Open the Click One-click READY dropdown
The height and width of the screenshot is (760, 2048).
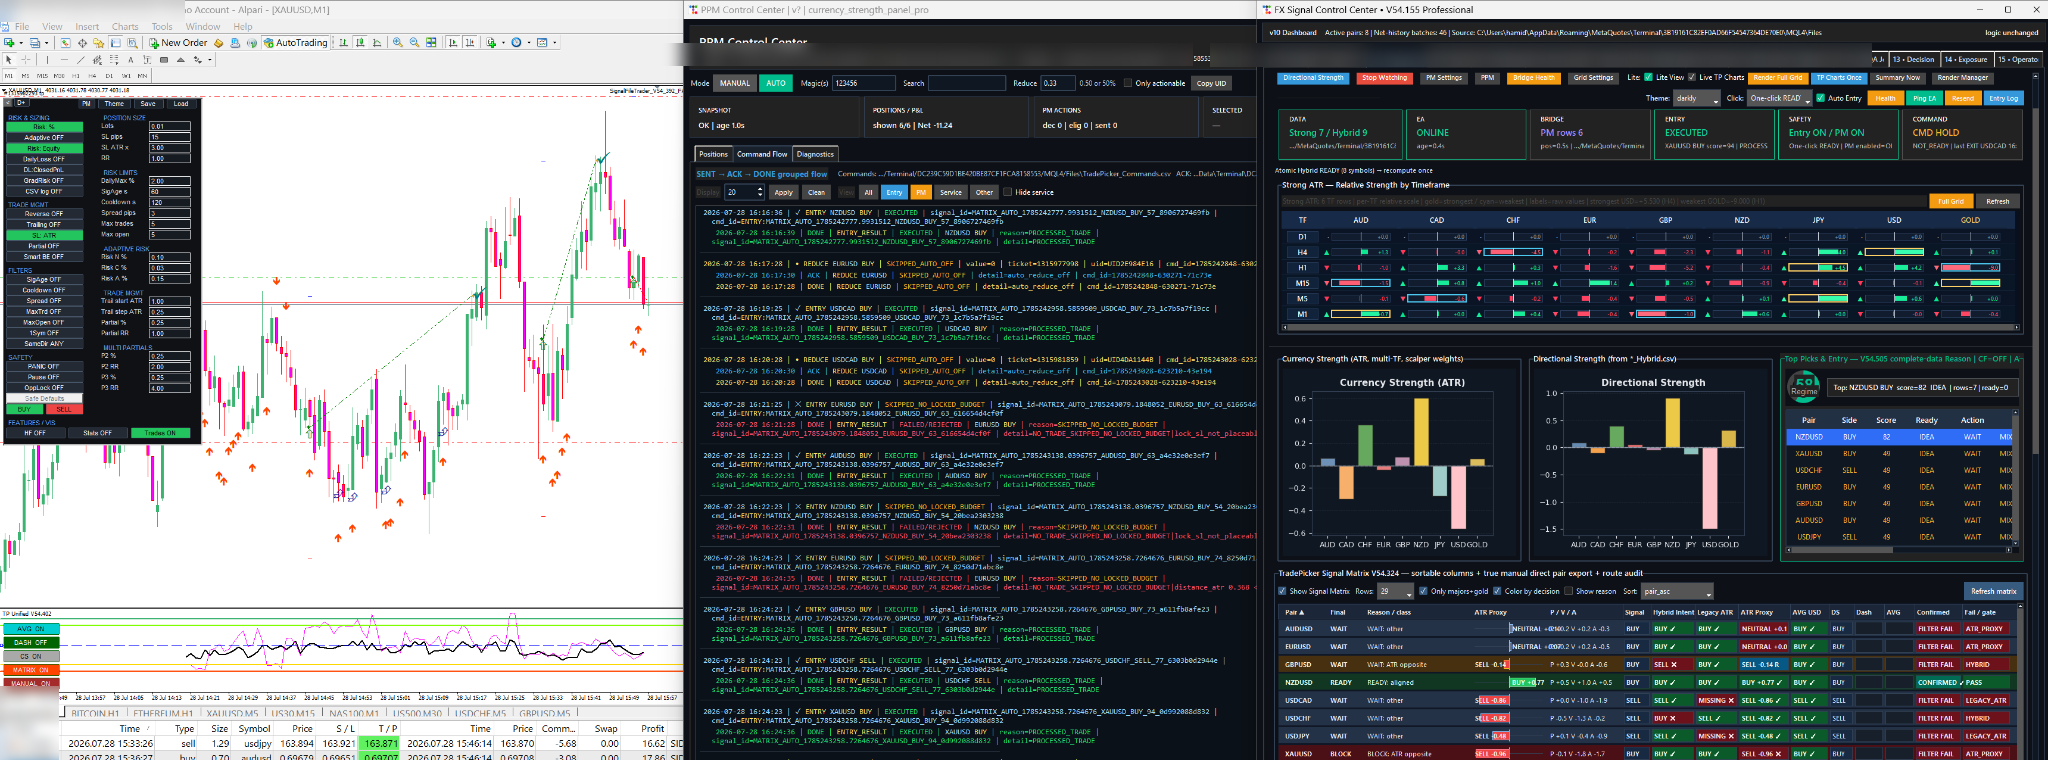1780,98
